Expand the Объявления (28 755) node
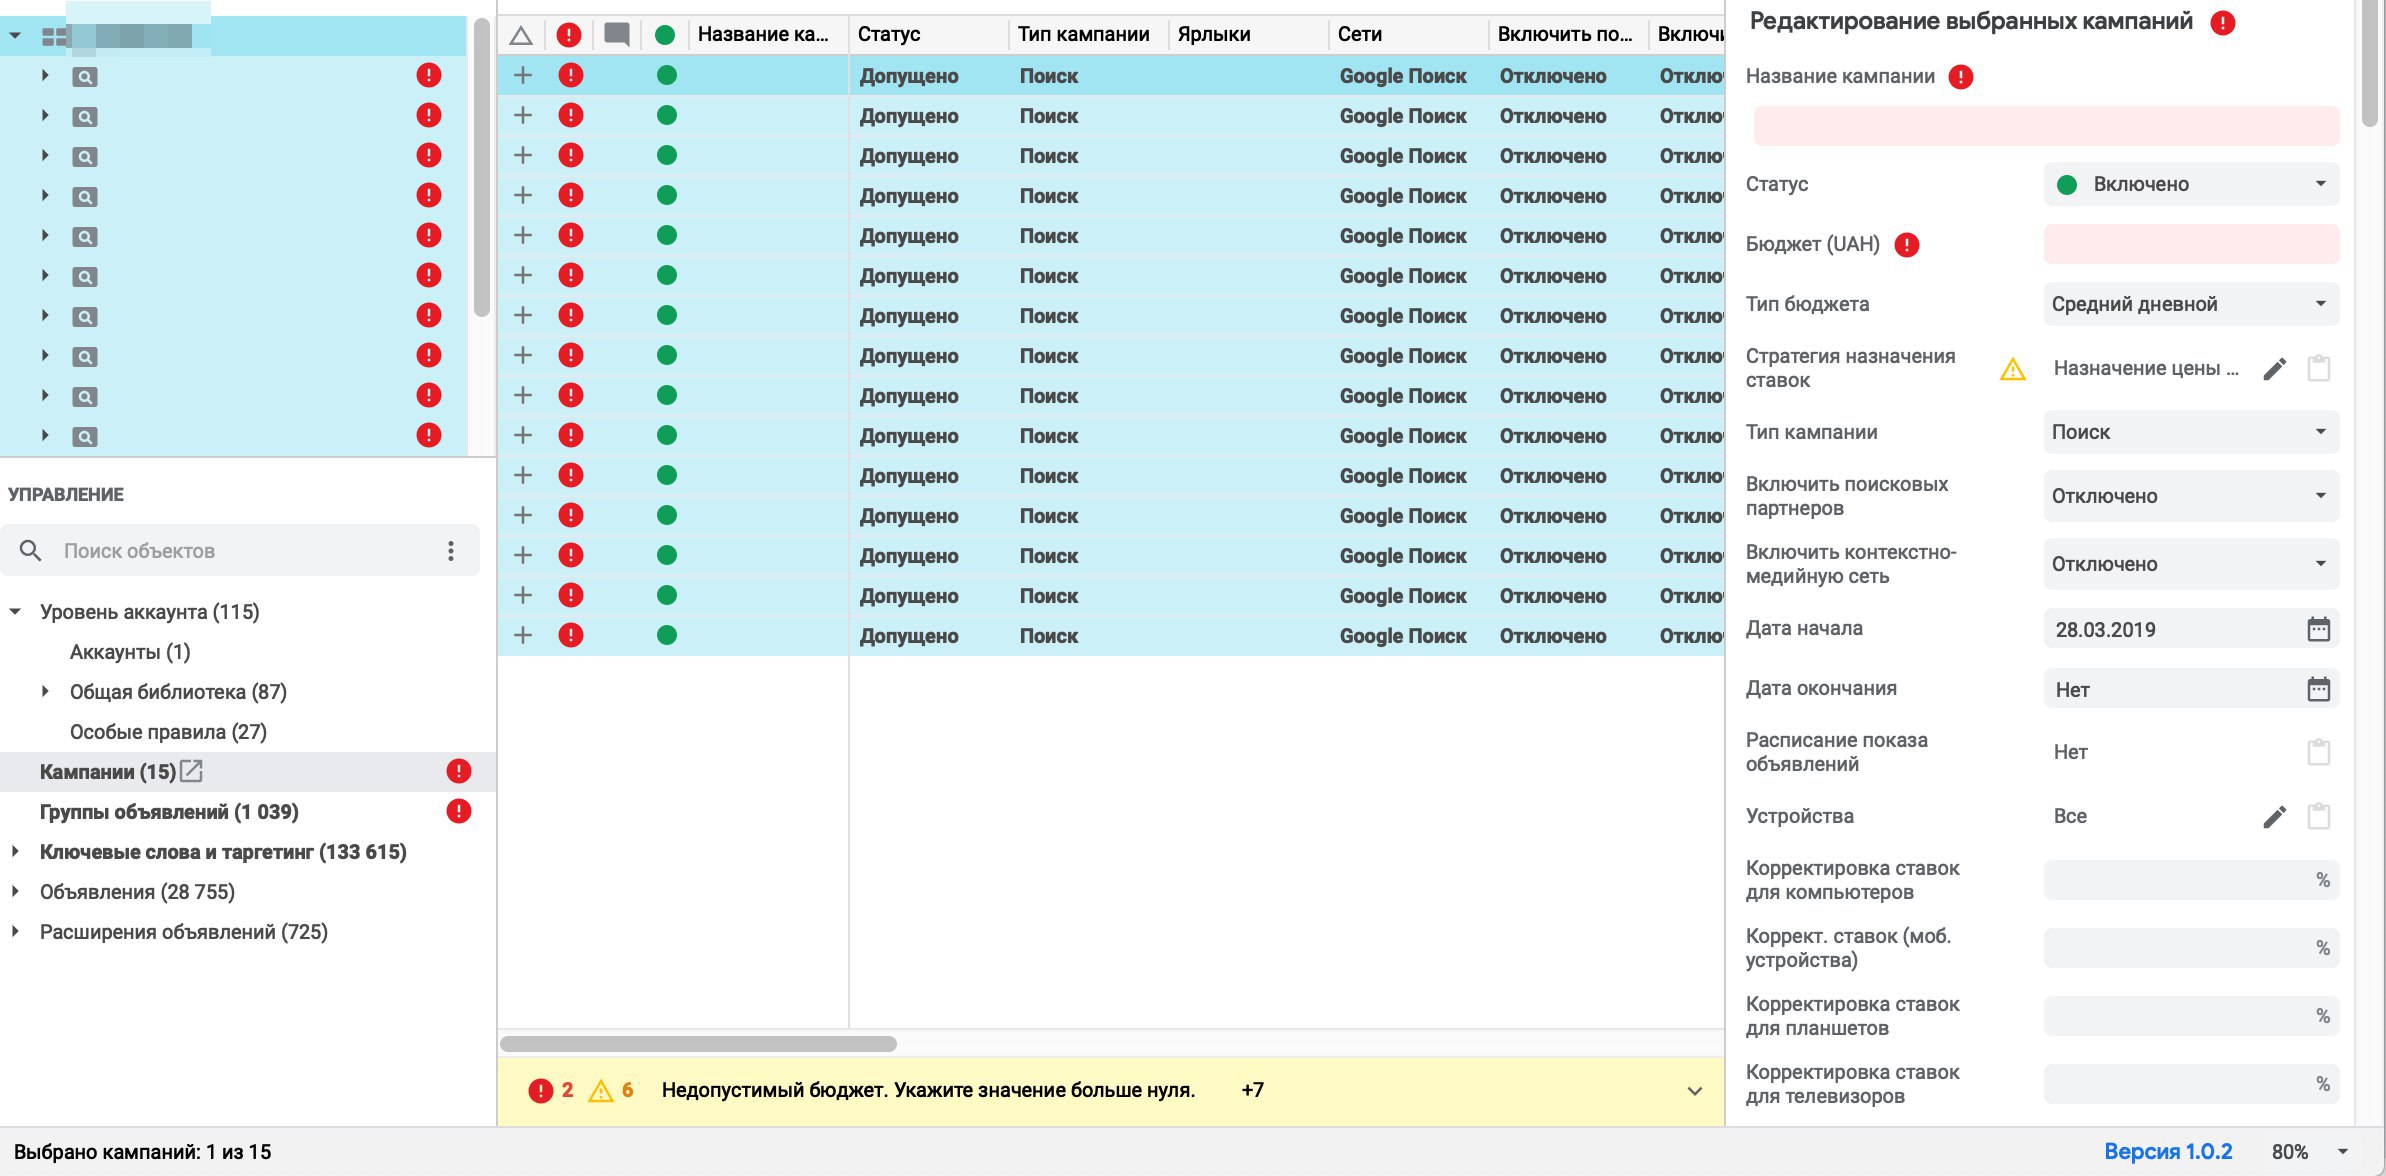2386x1176 pixels. coord(15,891)
